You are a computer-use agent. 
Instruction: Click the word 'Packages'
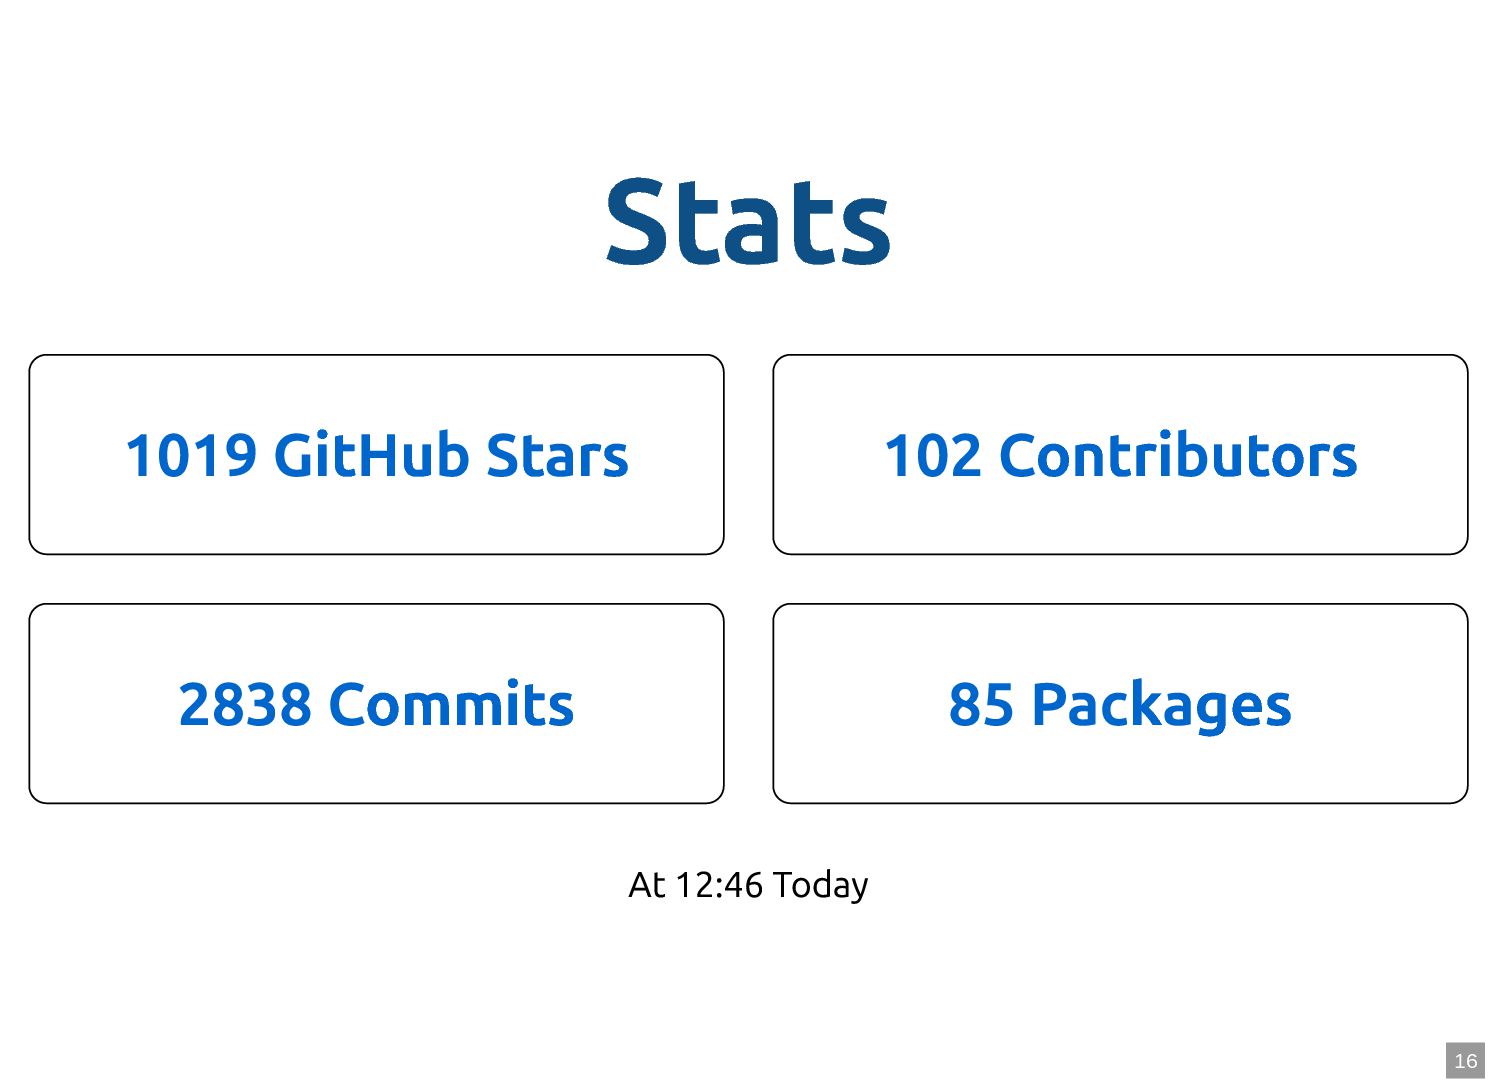(1161, 707)
